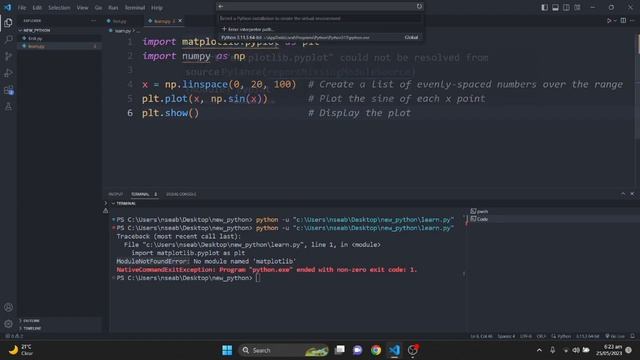
Task: Switch to the Debug Console tab
Action: tap(181, 194)
